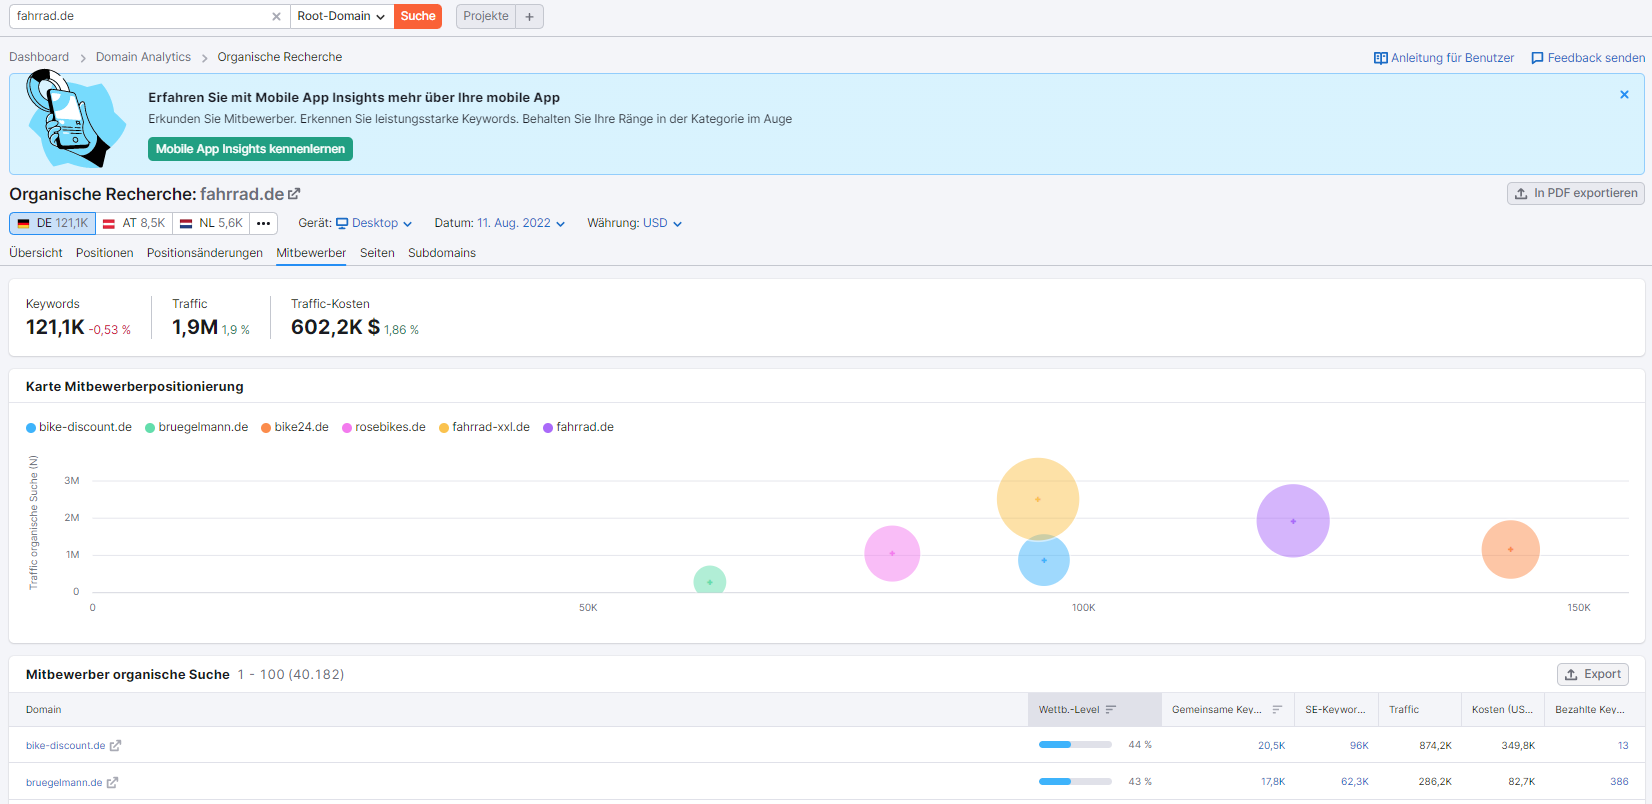This screenshot has width=1652, height=804.
Task: Open bruegelmann.de external link icon
Action: pos(112,783)
